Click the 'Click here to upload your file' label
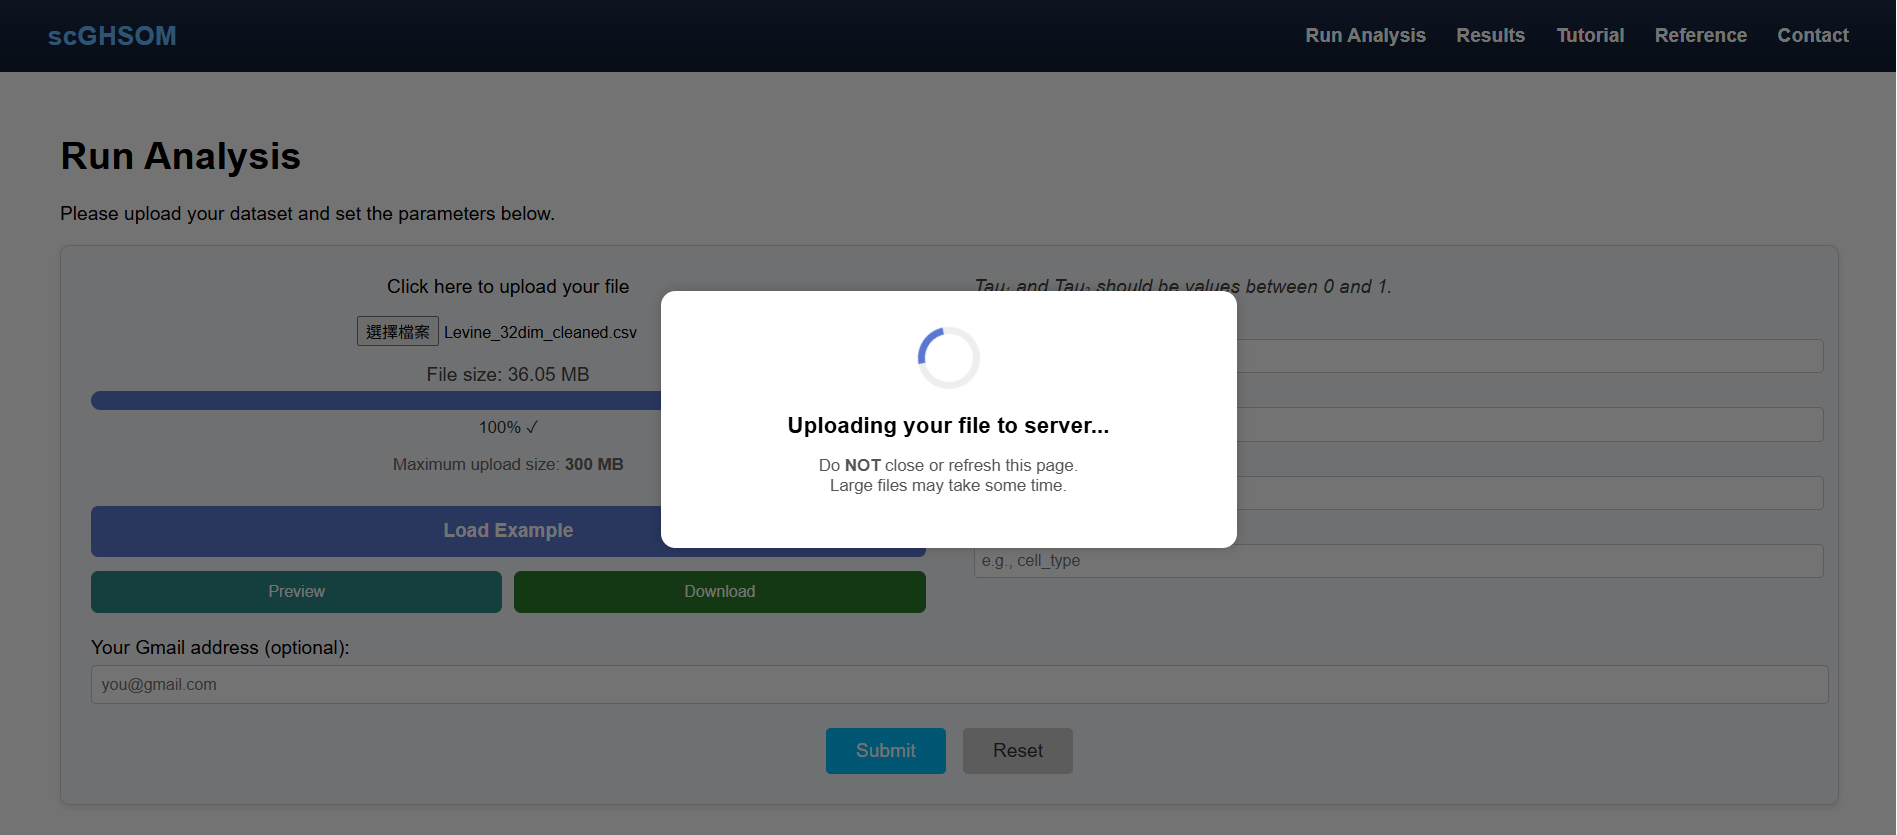This screenshot has width=1897, height=835. point(508,287)
